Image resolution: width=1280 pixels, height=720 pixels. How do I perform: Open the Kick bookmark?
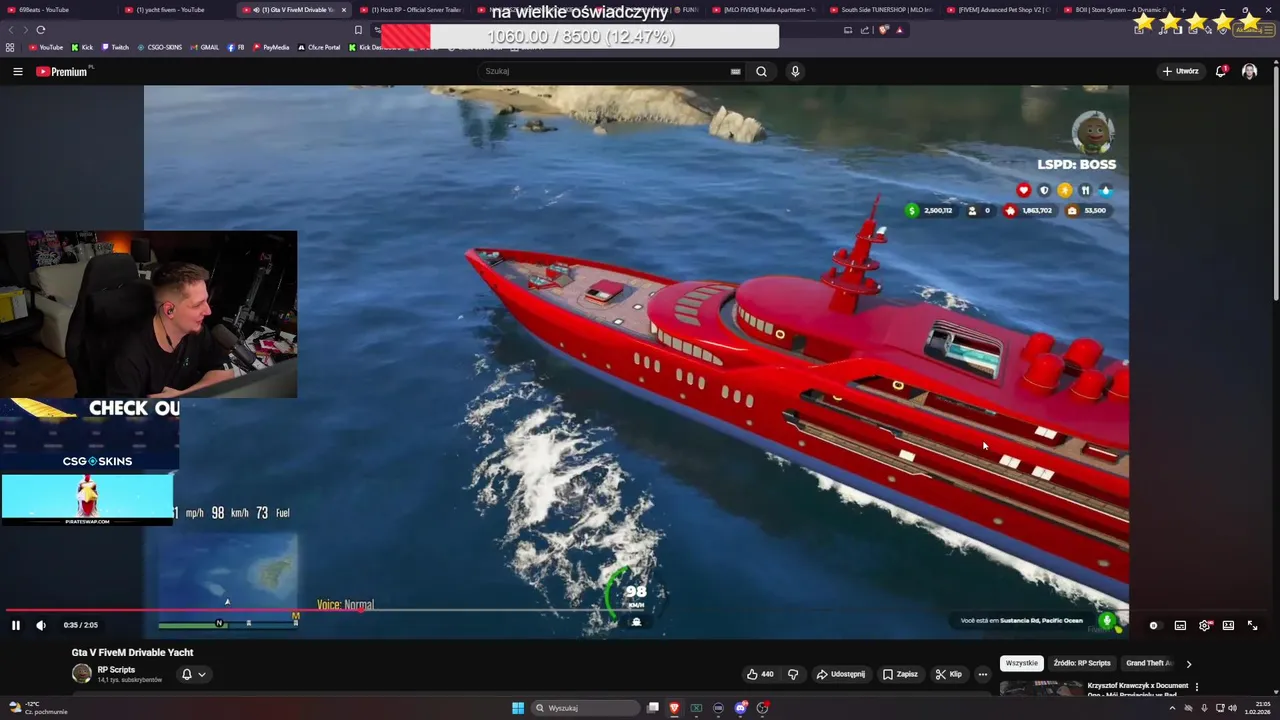tap(82, 47)
